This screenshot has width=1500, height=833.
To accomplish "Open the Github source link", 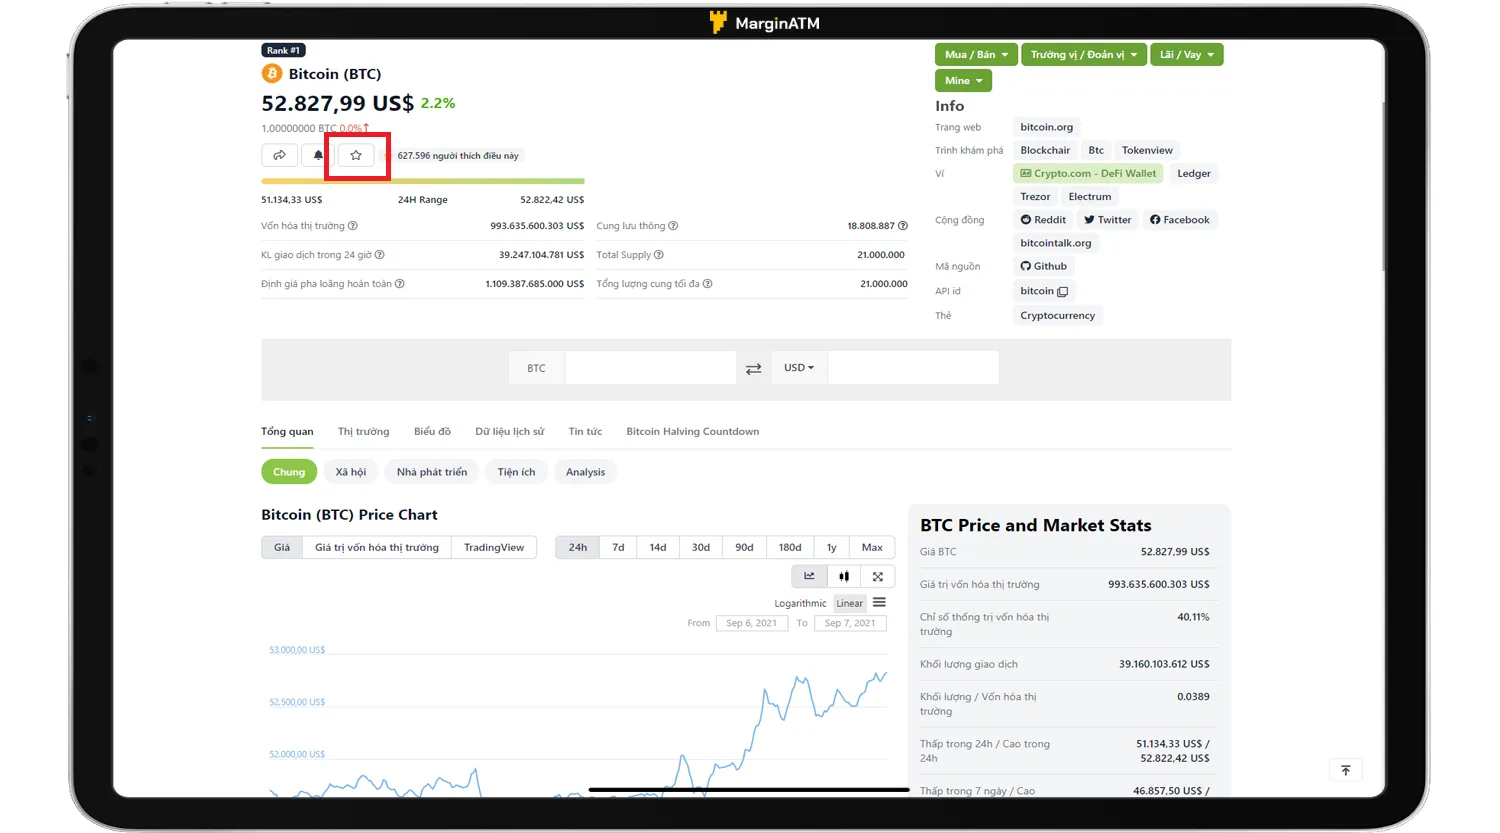I will tap(1043, 266).
